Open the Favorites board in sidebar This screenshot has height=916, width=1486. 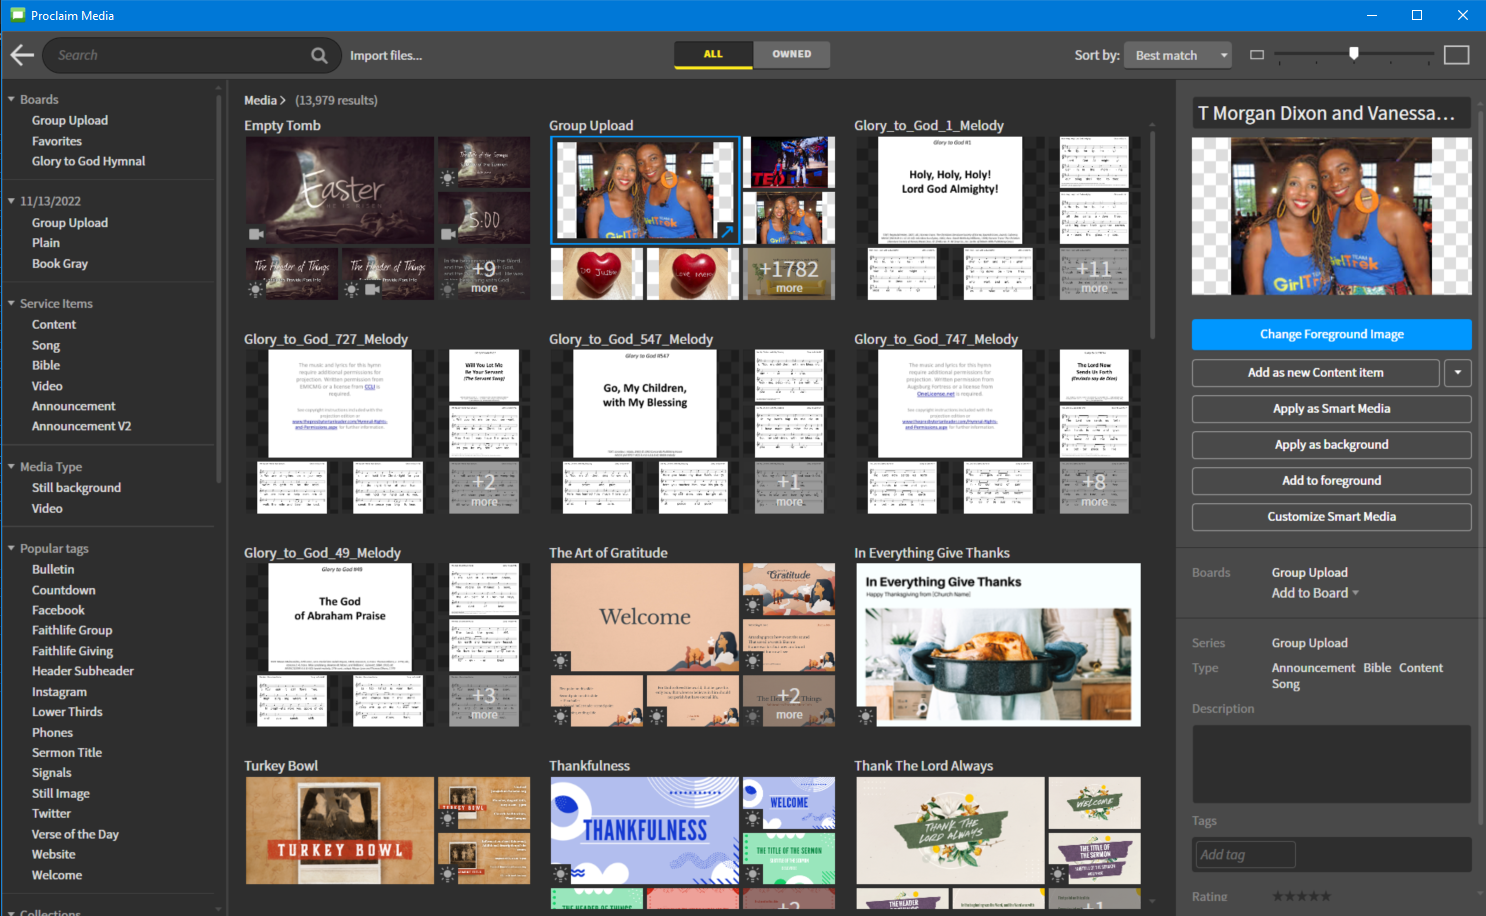(x=57, y=141)
